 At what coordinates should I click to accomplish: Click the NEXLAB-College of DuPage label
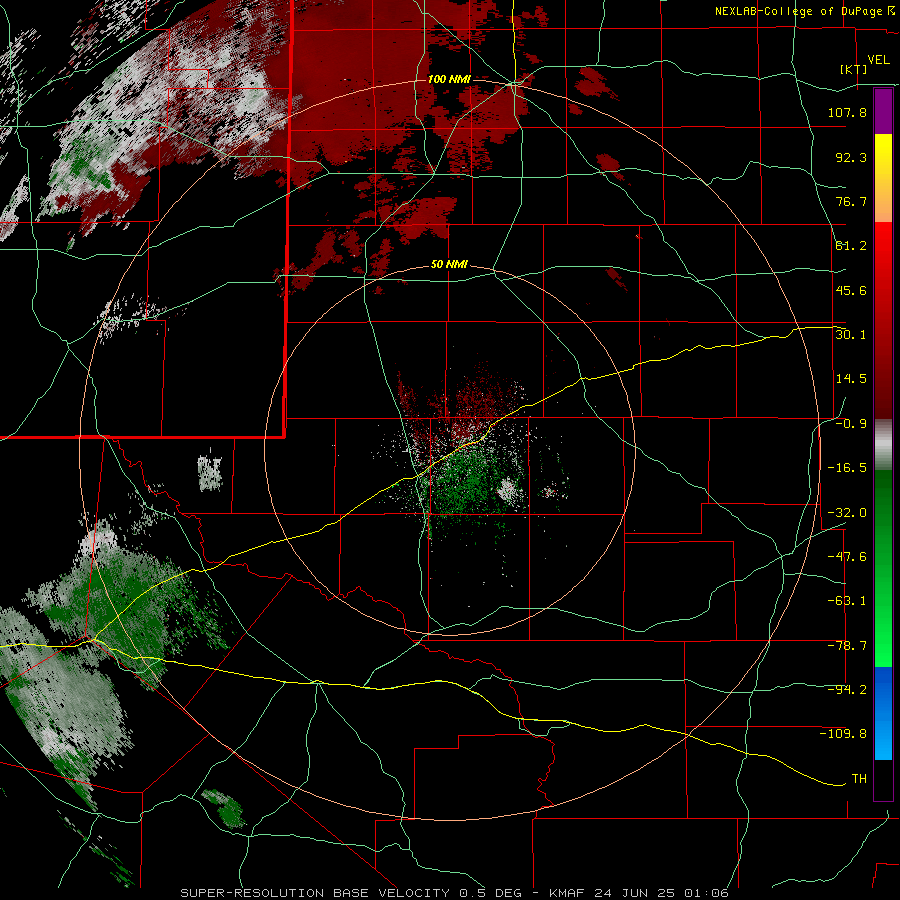click(x=802, y=11)
